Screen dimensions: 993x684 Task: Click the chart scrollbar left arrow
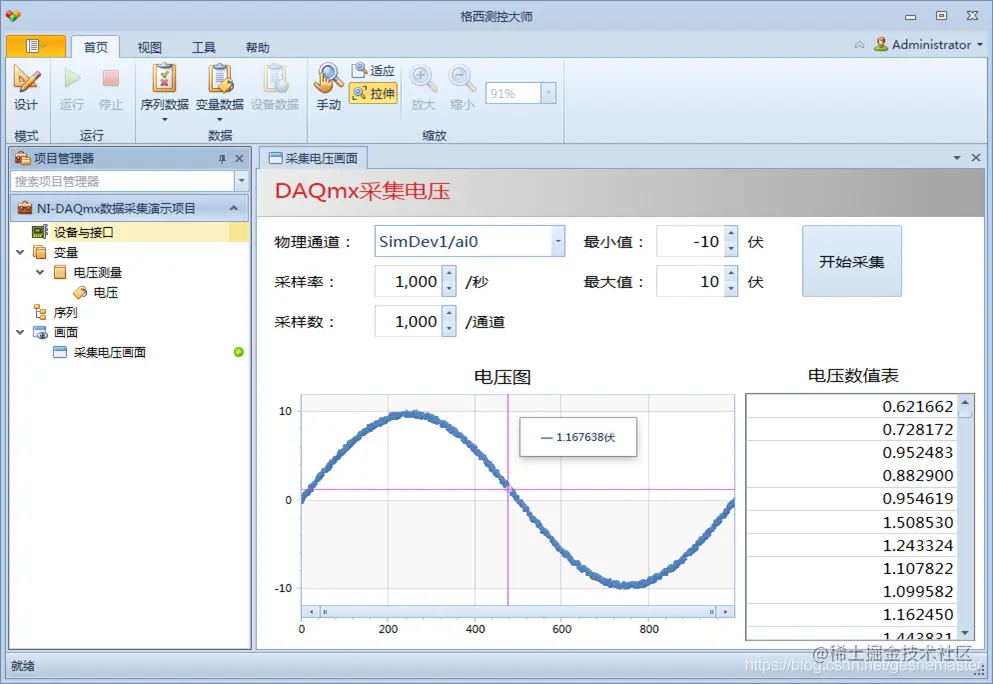(311, 612)
